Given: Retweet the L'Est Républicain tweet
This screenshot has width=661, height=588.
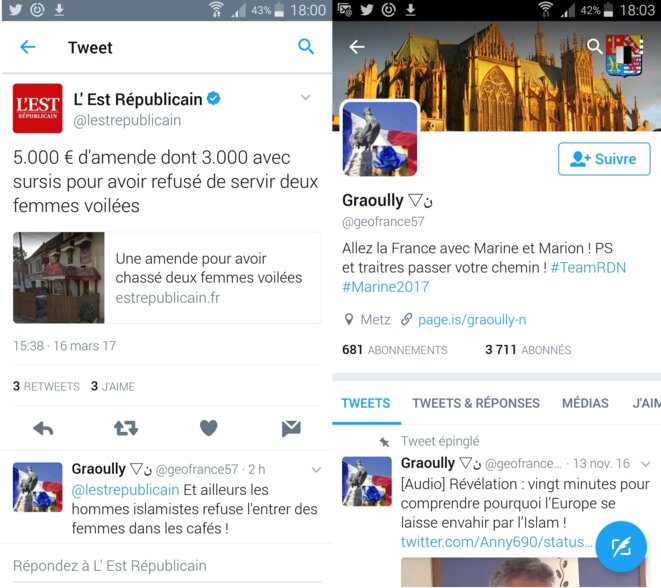Looking at the screenshot, I should point(126,428).
